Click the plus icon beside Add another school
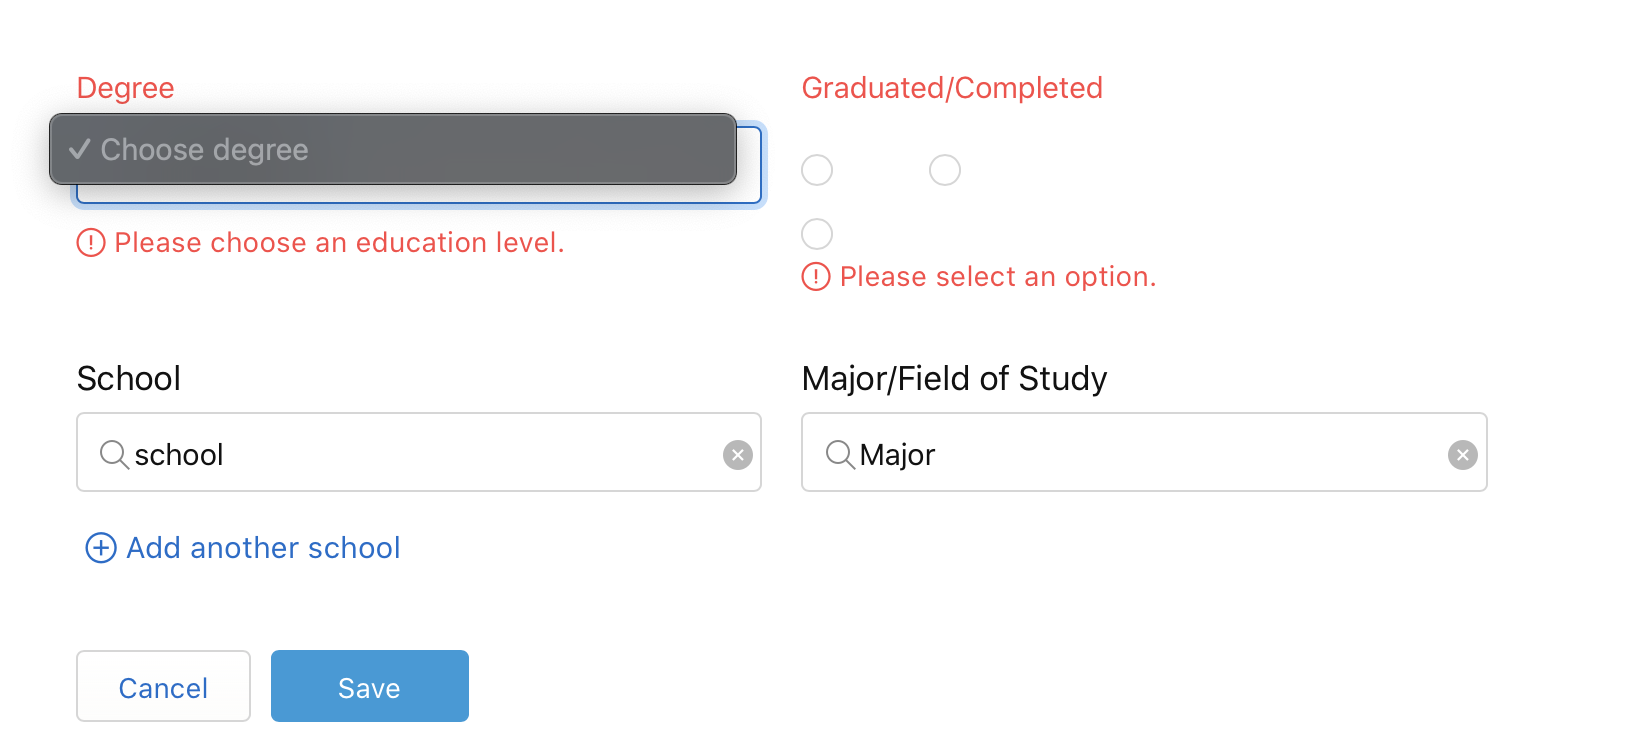Screen dimensions: 1634x754 pyautogui.click(x=101, y=548)
